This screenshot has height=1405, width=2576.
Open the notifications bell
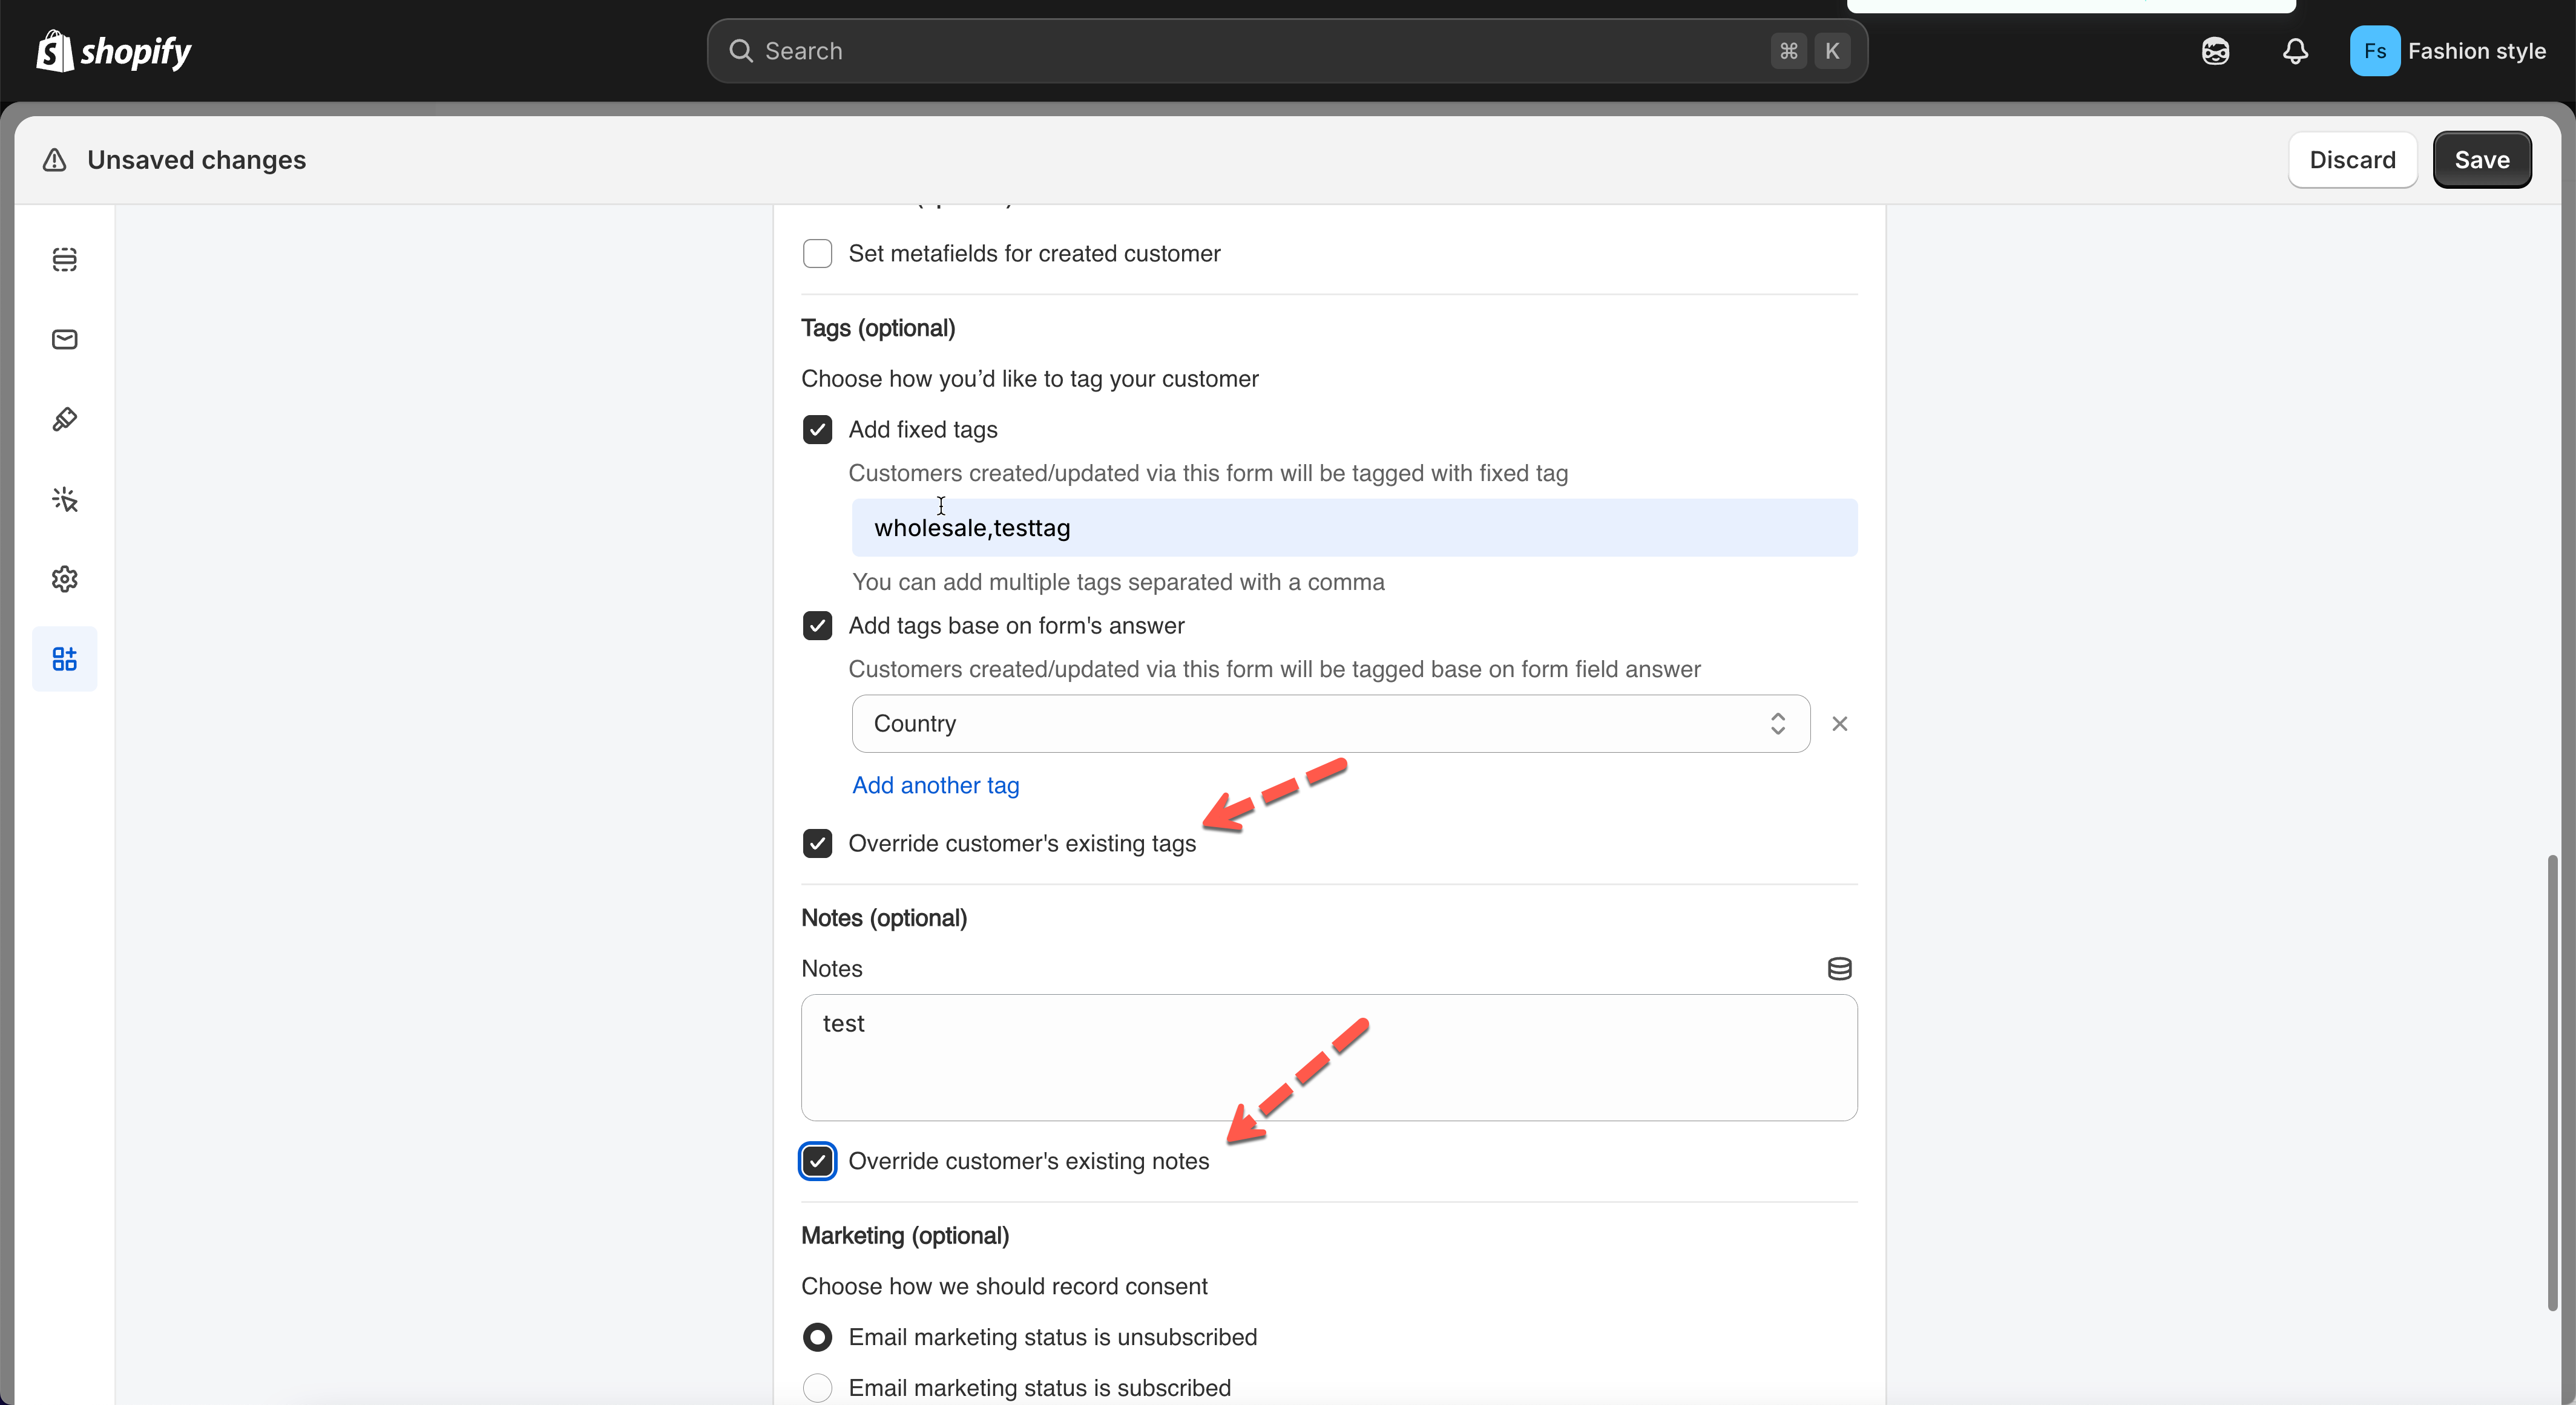coord(2295,51)
